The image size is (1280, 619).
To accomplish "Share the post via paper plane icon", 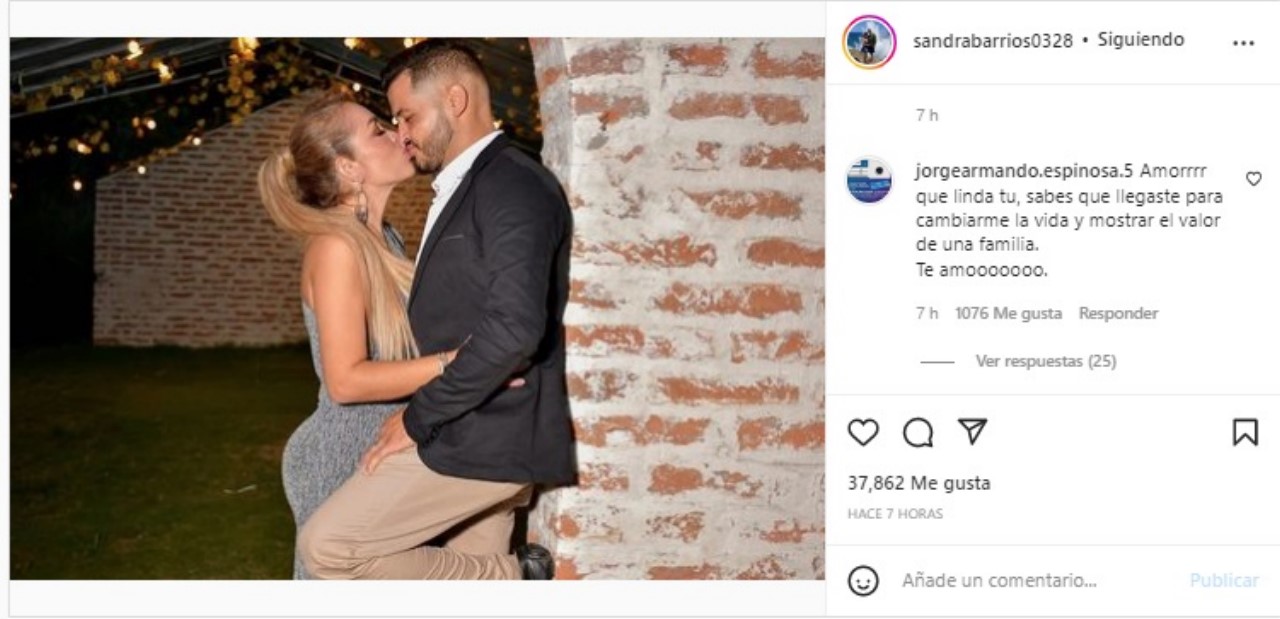I will pos(972,431).
